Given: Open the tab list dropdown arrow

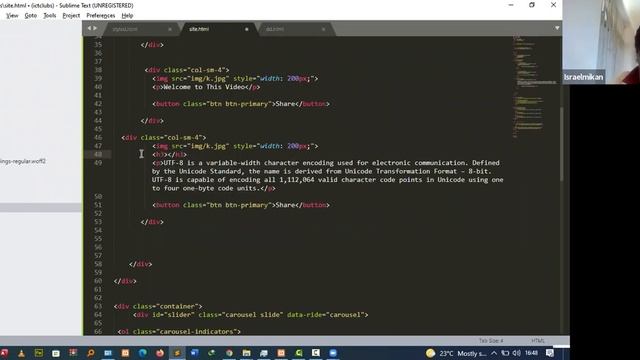Looking at the screenshot, I should [557, 28].
